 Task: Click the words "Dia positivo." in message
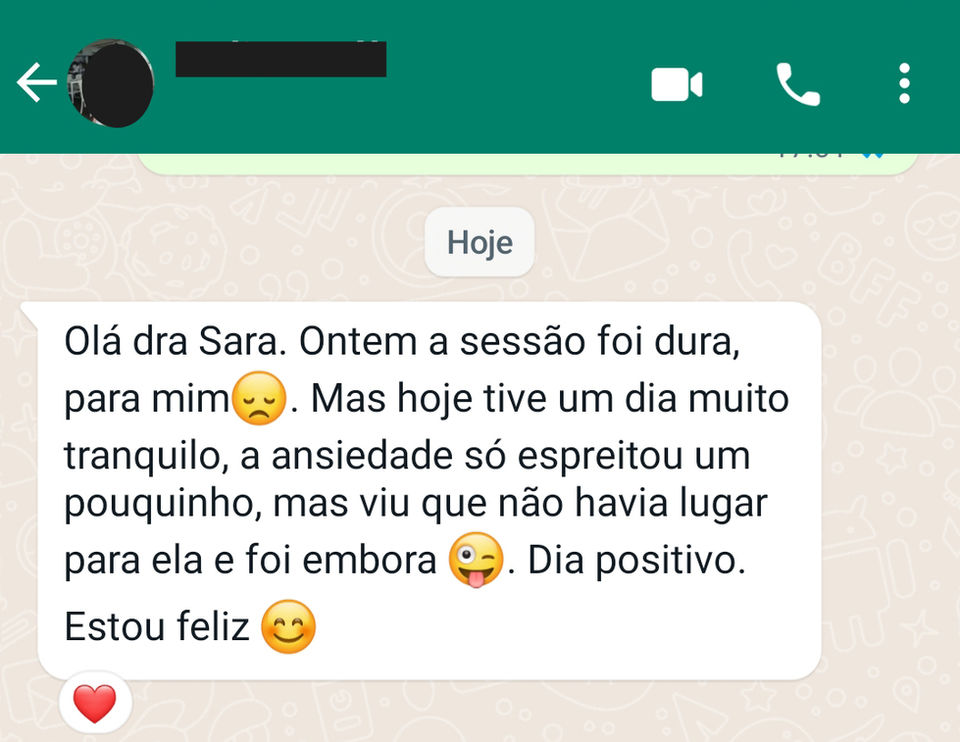[637, 560]
